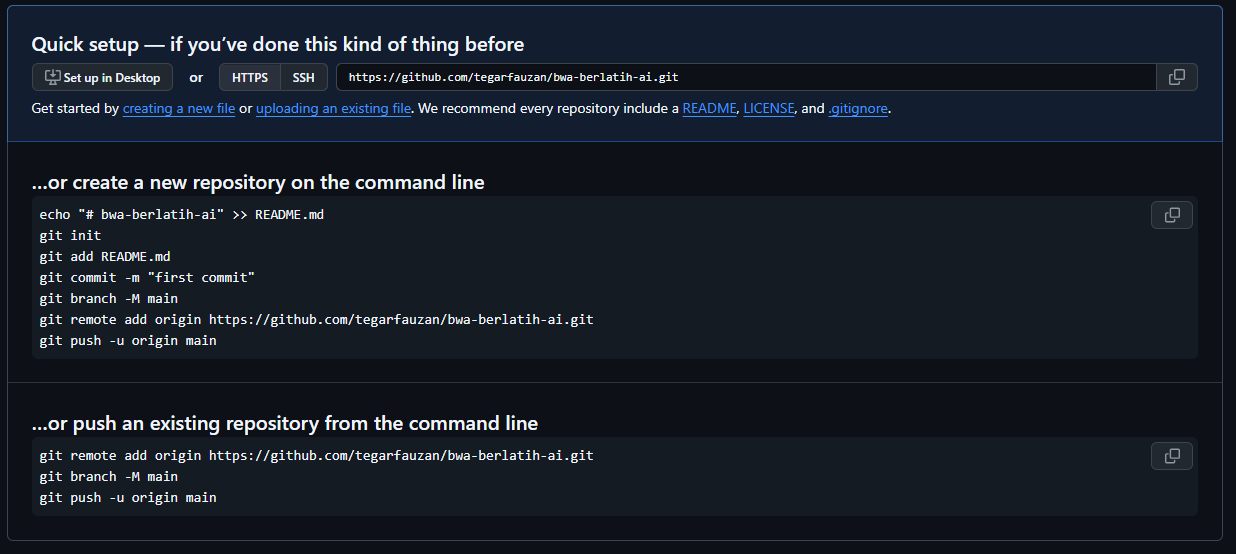
Task: Switch to the SSH clone protocol
Action: 303,77
